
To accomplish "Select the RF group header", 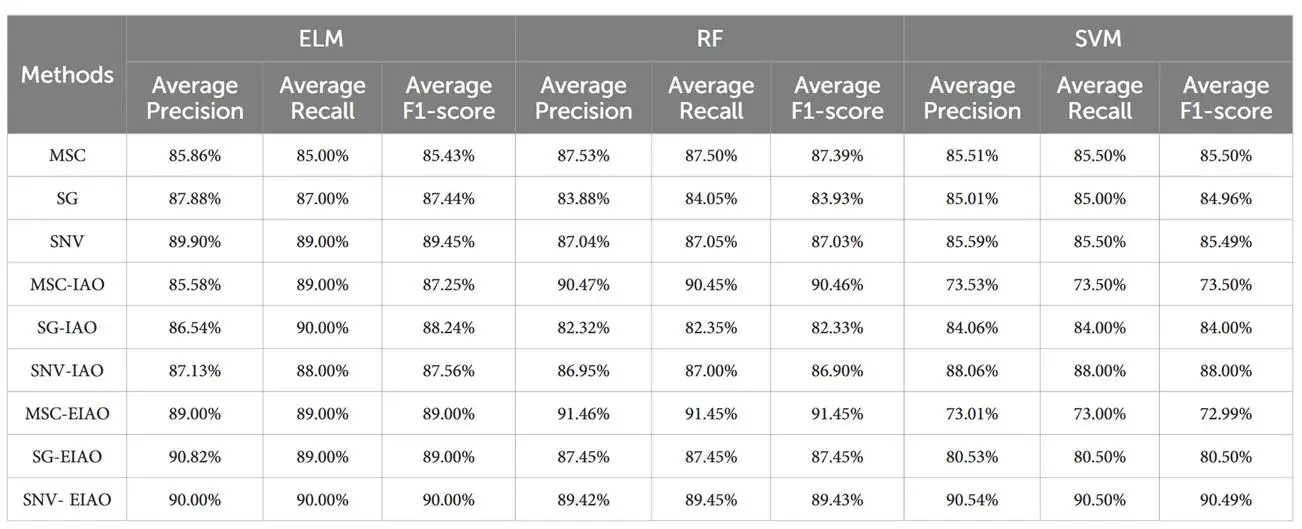I will 709,39.
